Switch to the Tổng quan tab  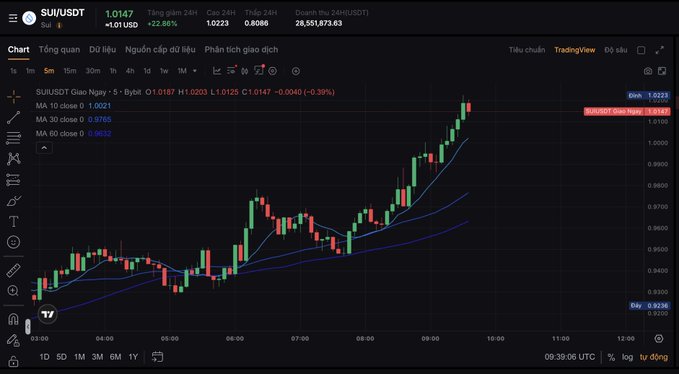pyautogui.click(x=59, y=50)
